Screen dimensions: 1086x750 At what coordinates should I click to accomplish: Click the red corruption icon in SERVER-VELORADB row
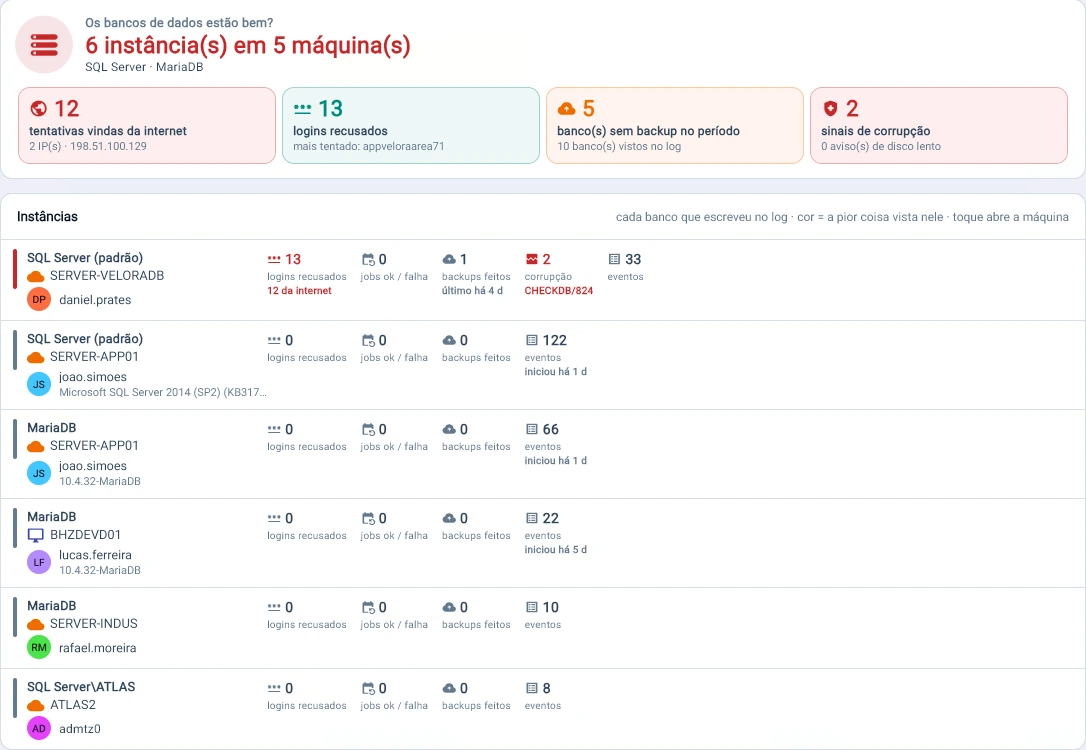(x=531, y=260)
